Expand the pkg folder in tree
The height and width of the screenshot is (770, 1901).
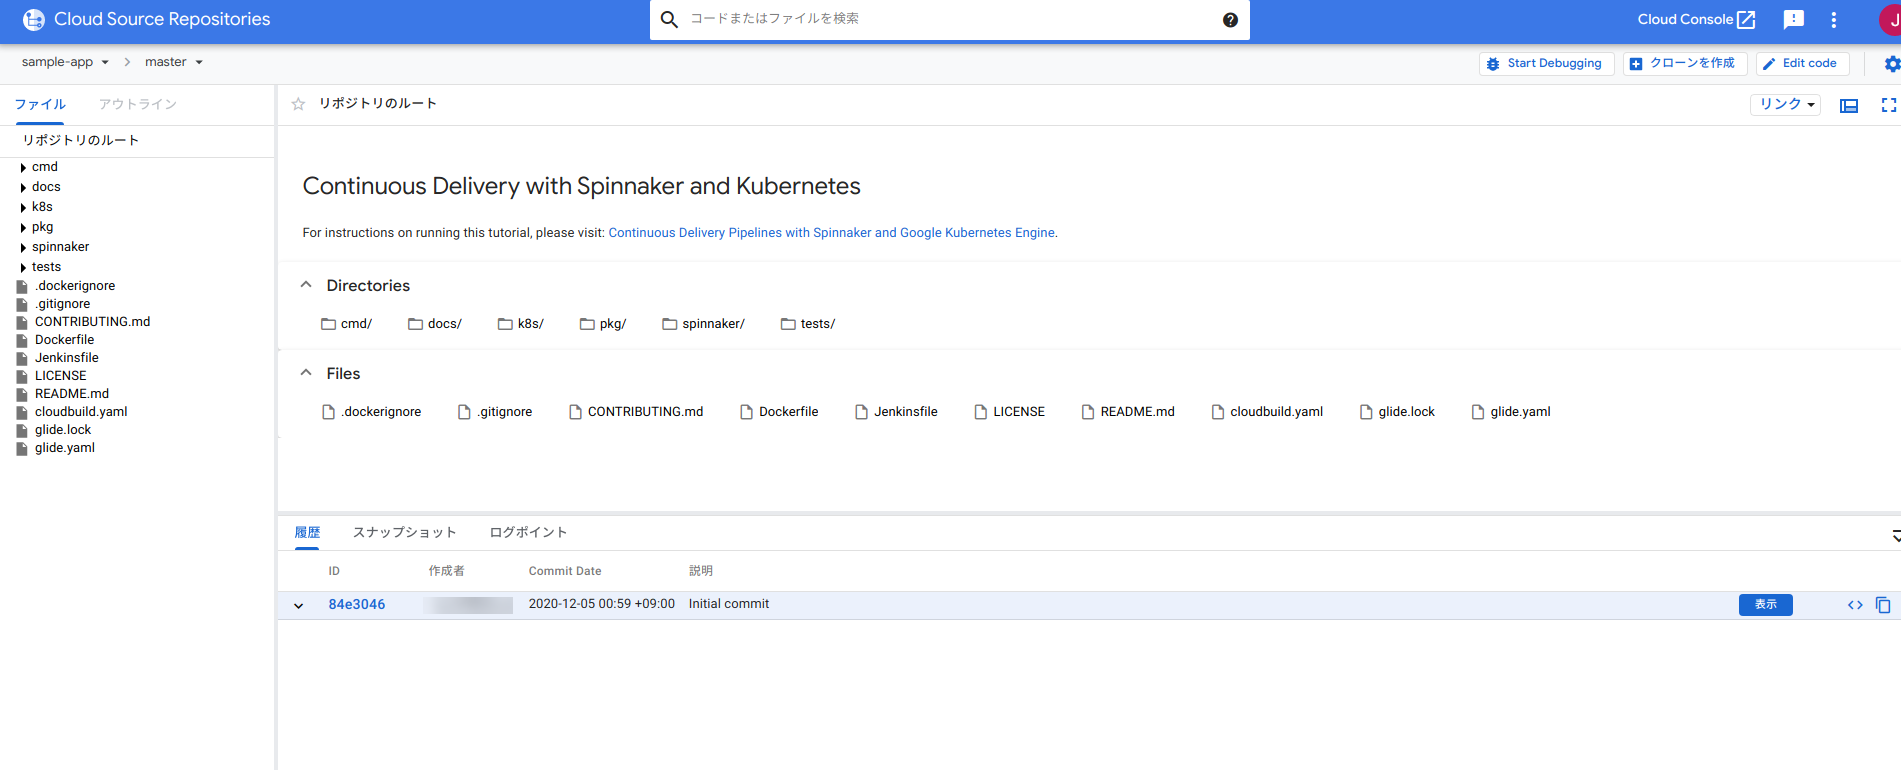(23, 228)
